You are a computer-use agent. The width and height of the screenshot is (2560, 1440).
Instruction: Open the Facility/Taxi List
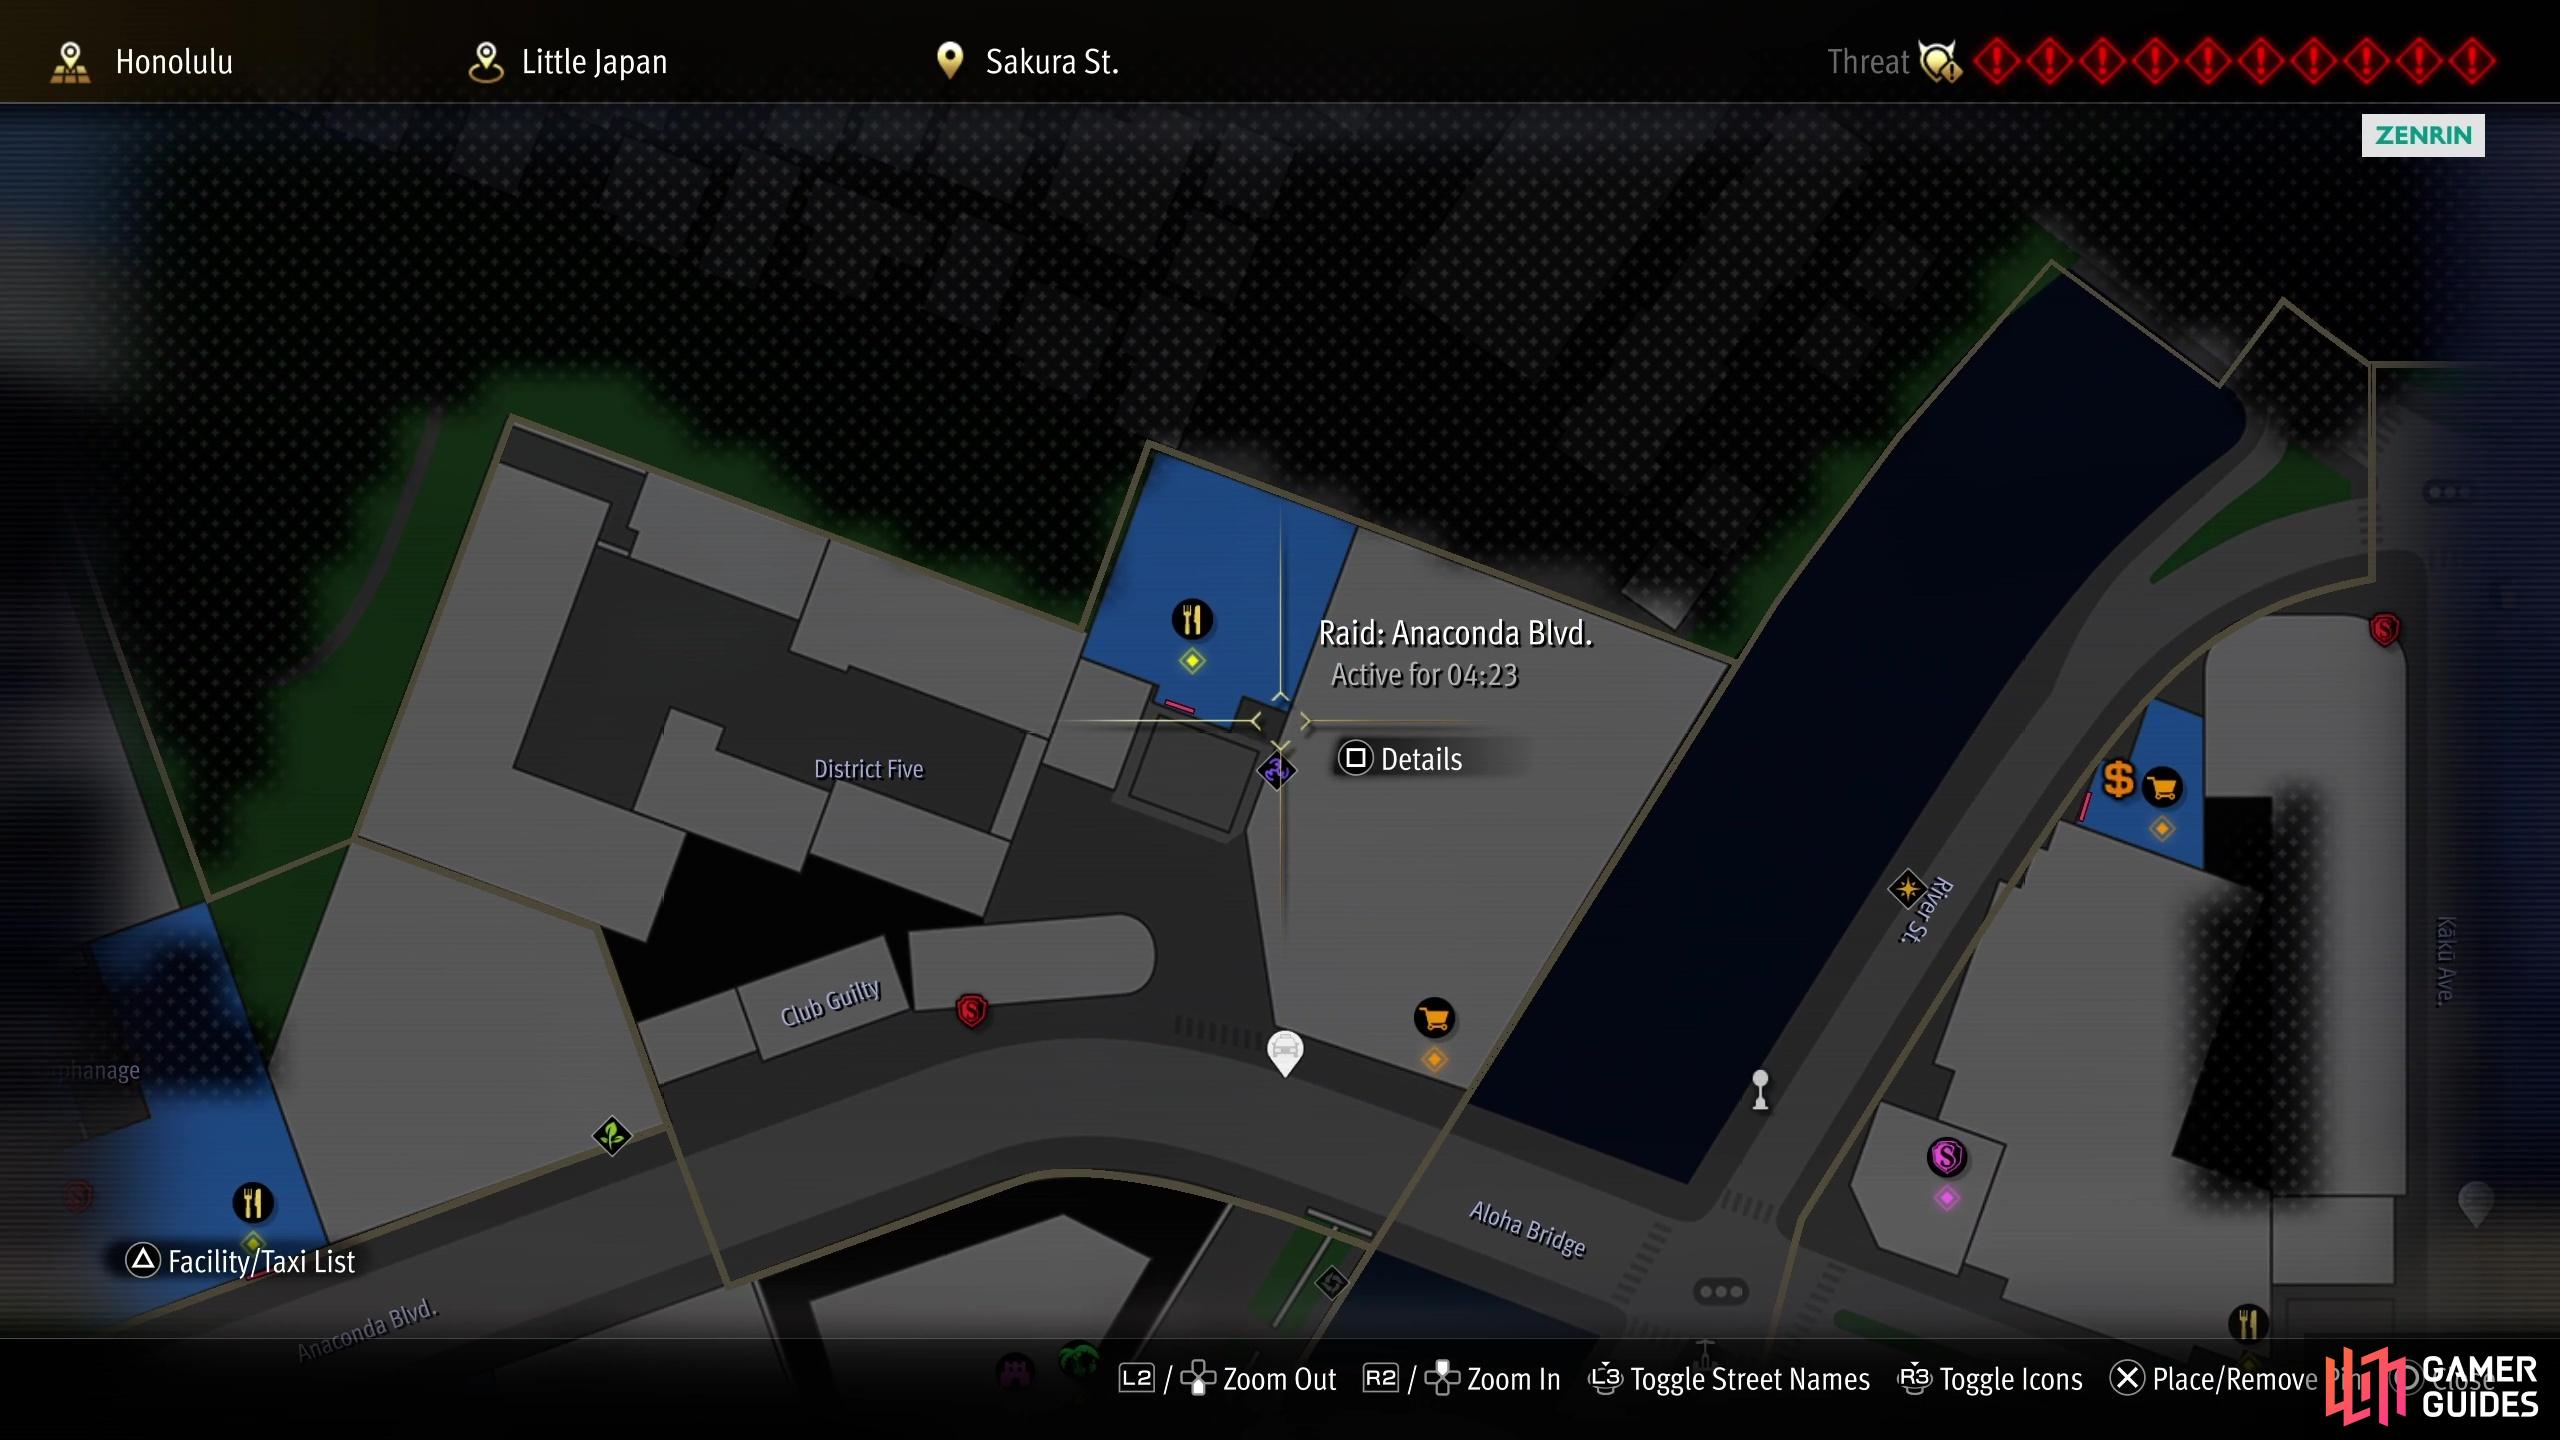pyautogui.click(x=240, y=1261)
